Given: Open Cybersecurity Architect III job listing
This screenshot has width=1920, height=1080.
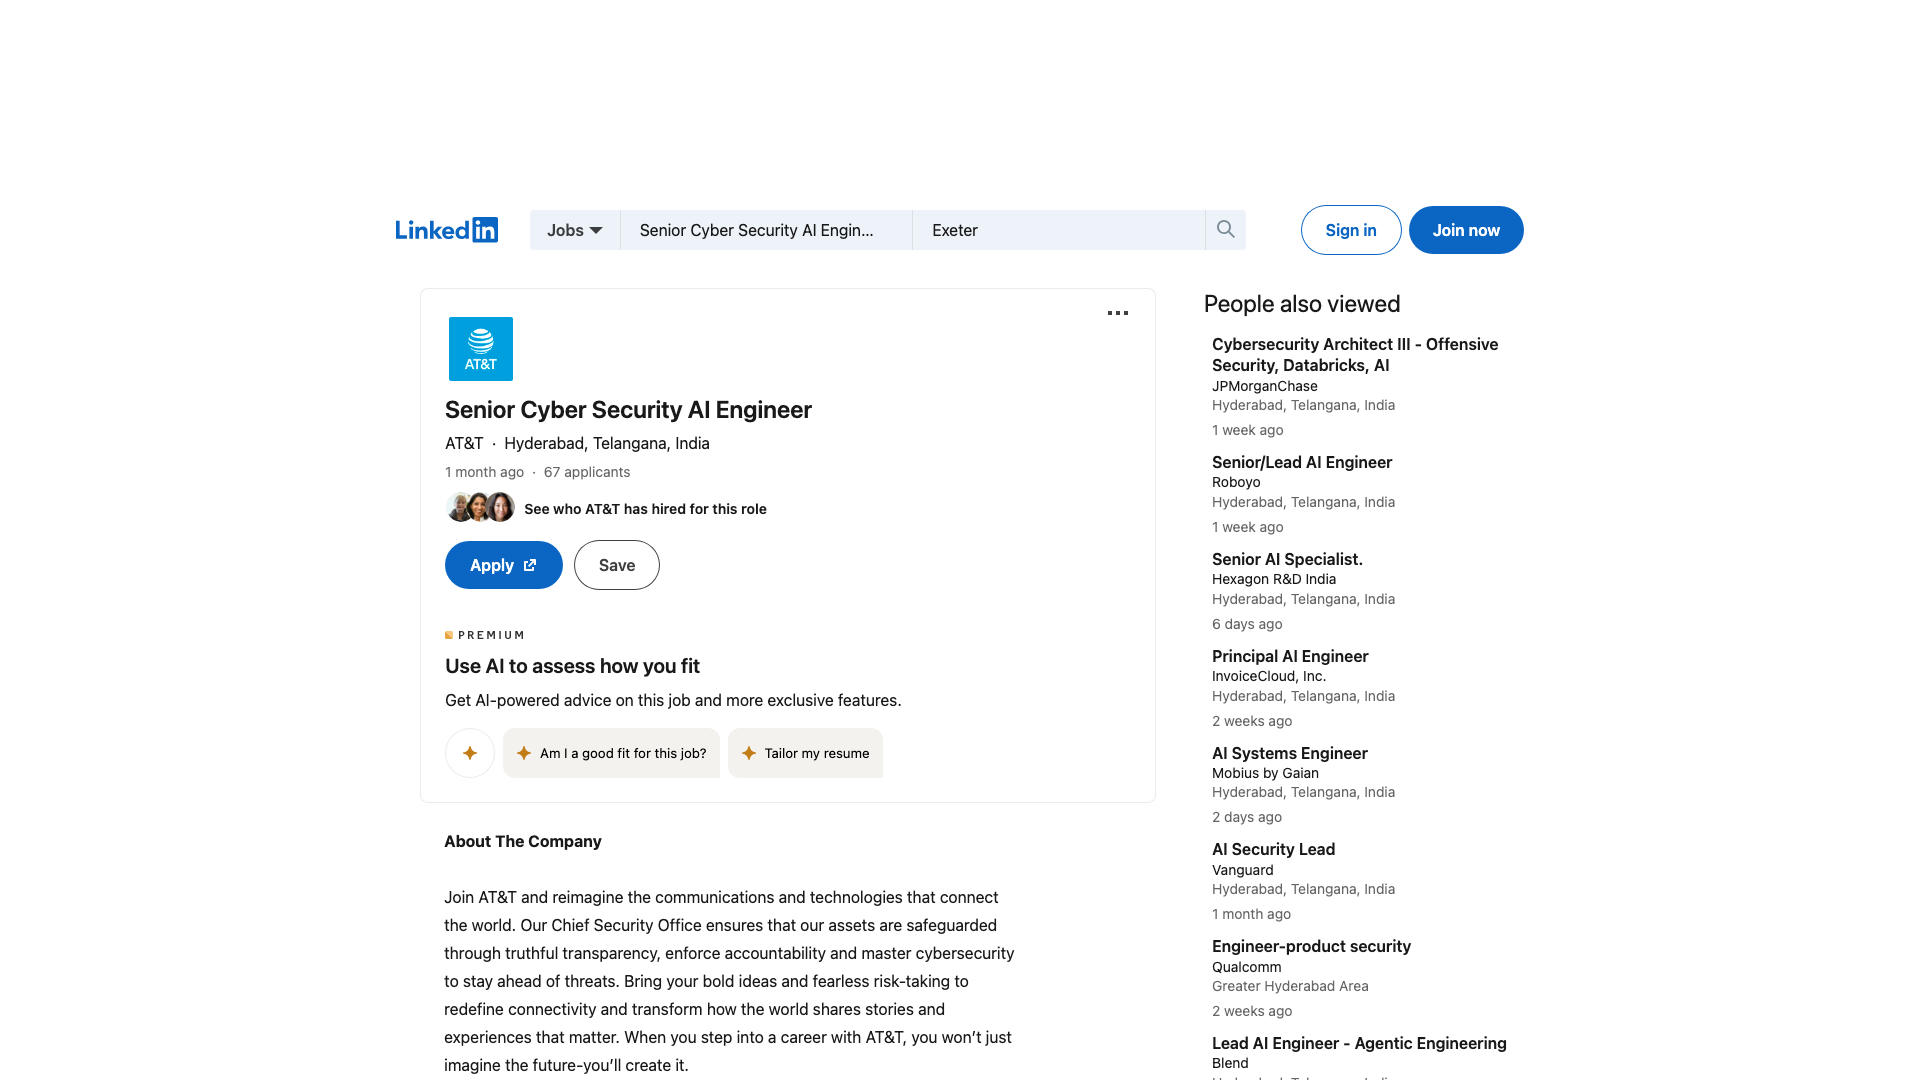Looking at the screenshot, I should pos(1355,355).
